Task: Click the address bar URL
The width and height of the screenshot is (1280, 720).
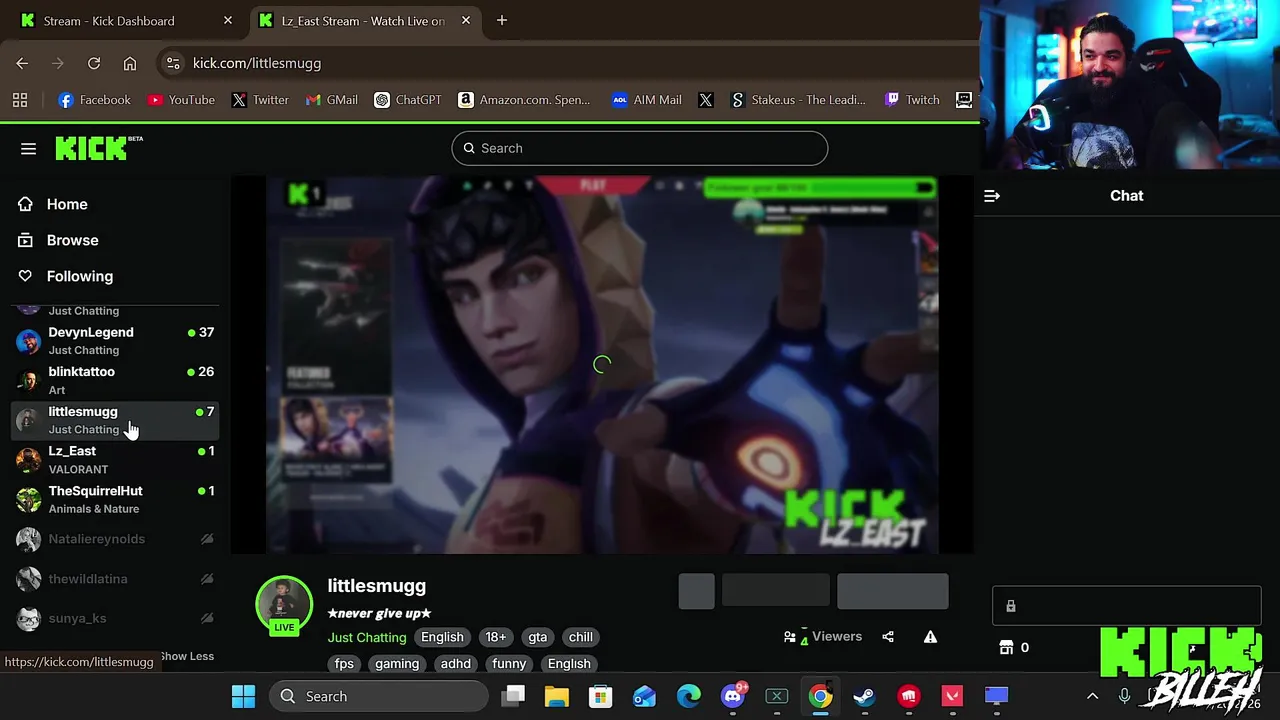Action: (x=257, y=63)
